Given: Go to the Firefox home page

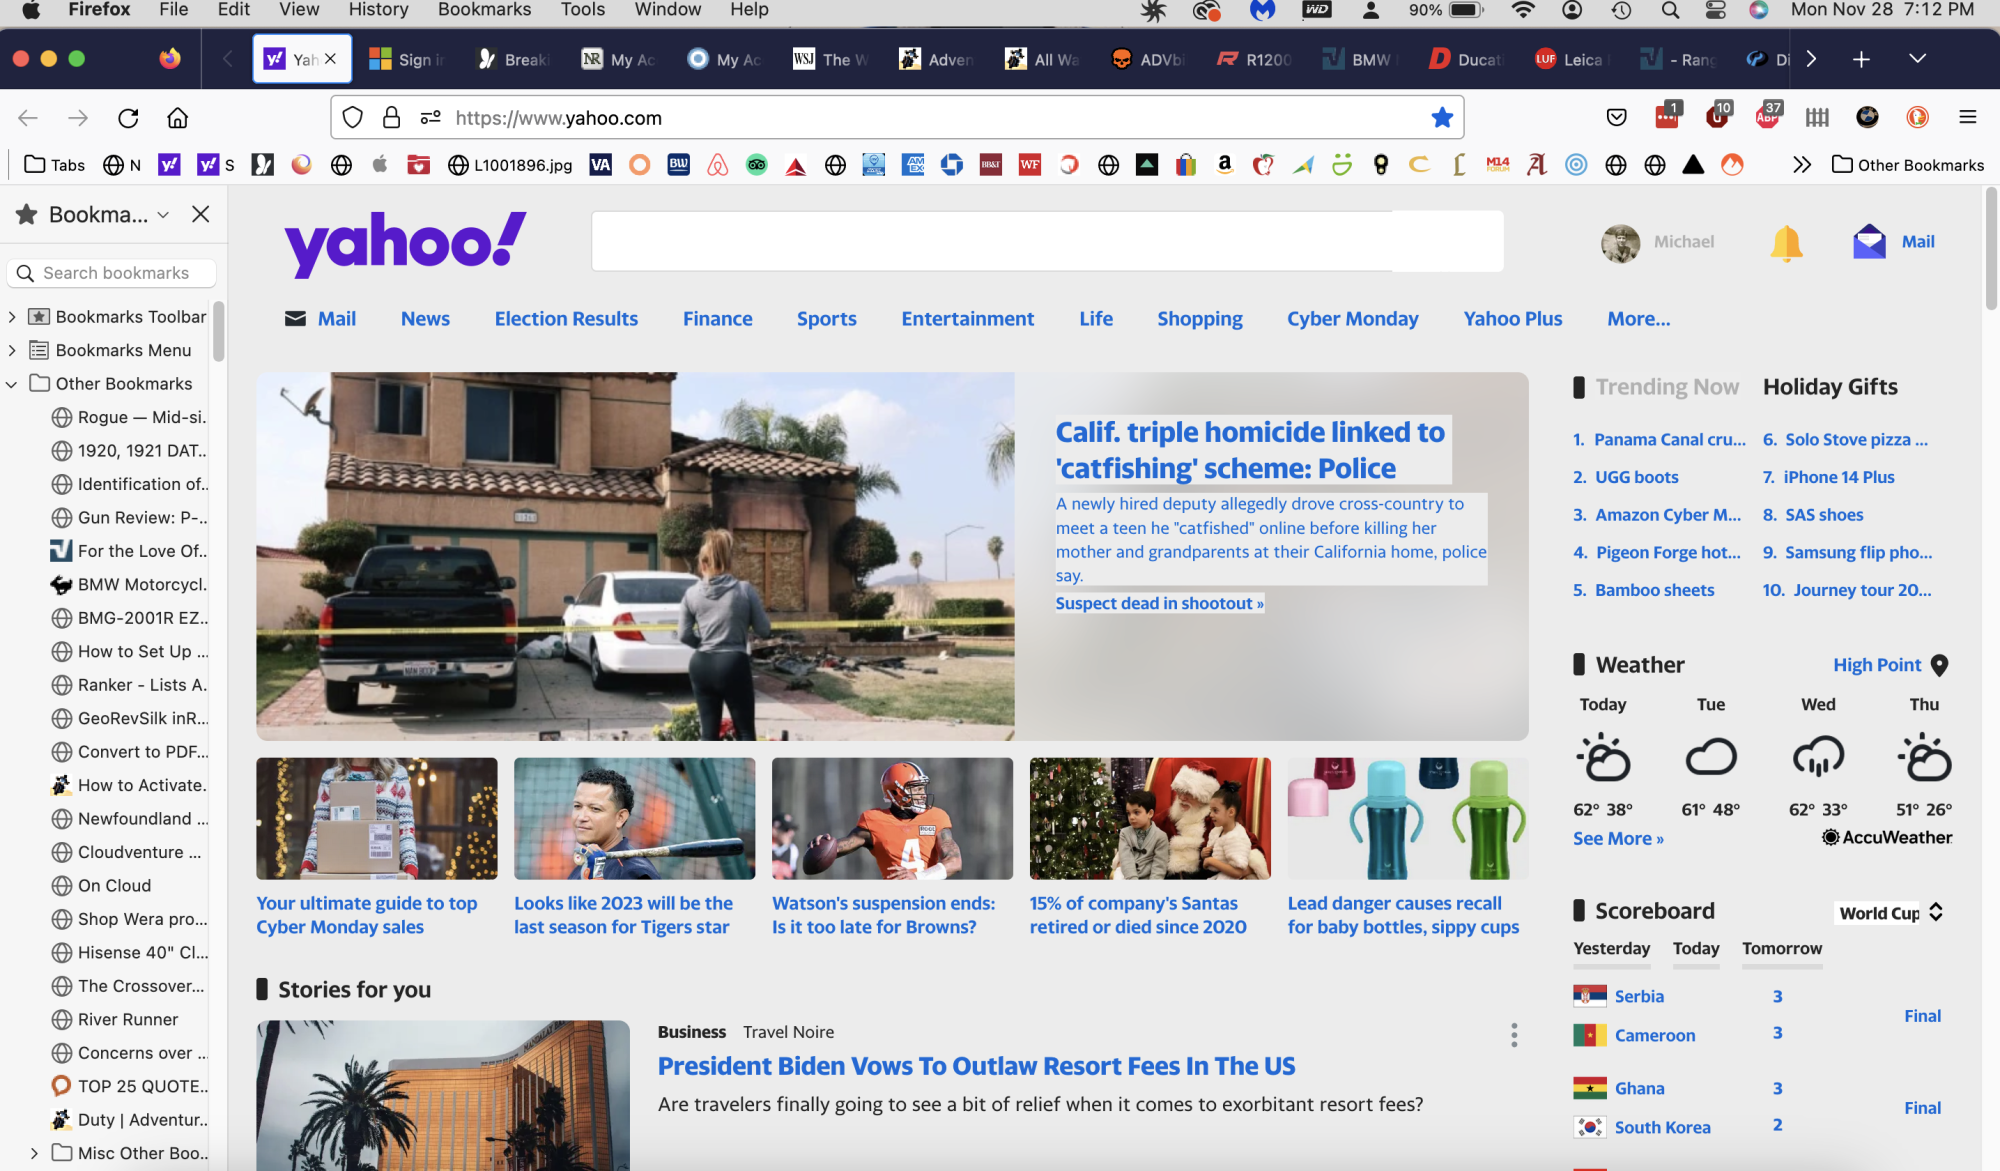Looking at the screenshot, I should pyautogui.click(x=177, y=118).
